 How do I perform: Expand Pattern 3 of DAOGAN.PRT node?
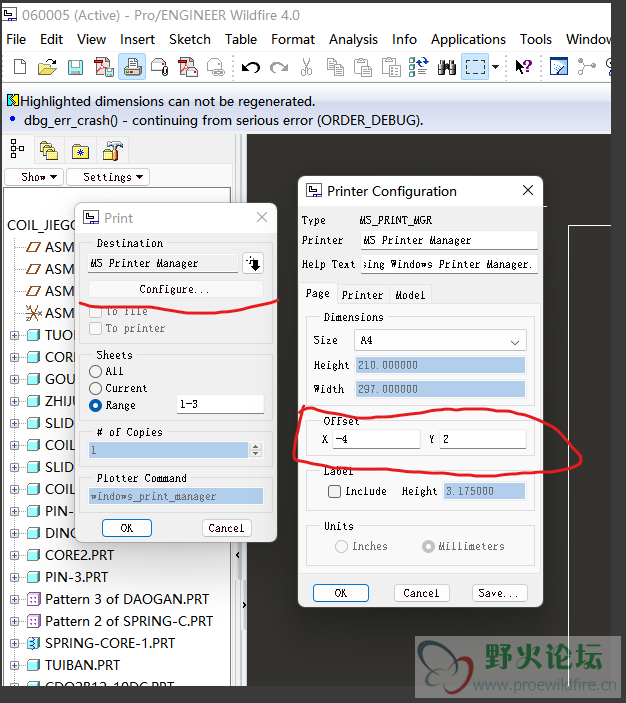[14, 599]
